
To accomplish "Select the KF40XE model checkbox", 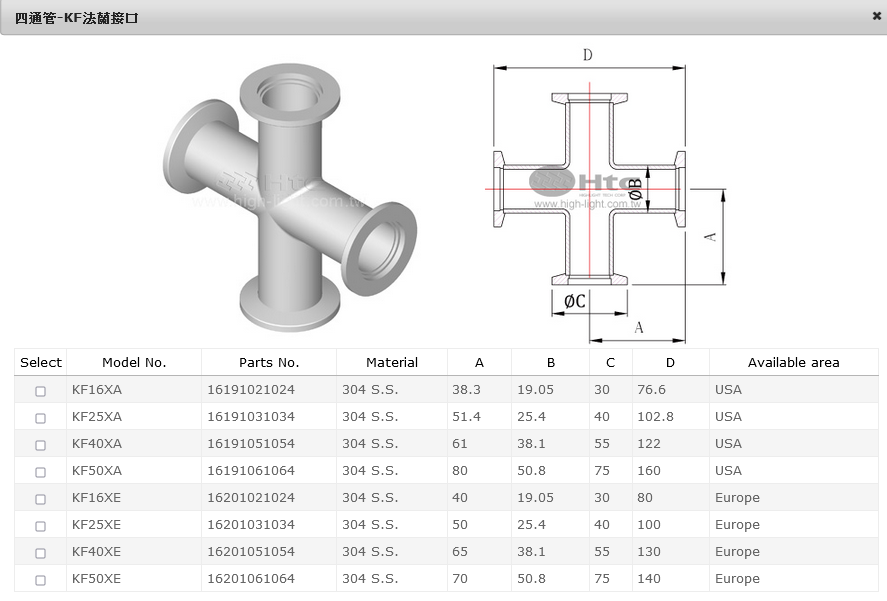I will [x=41, y=553].
